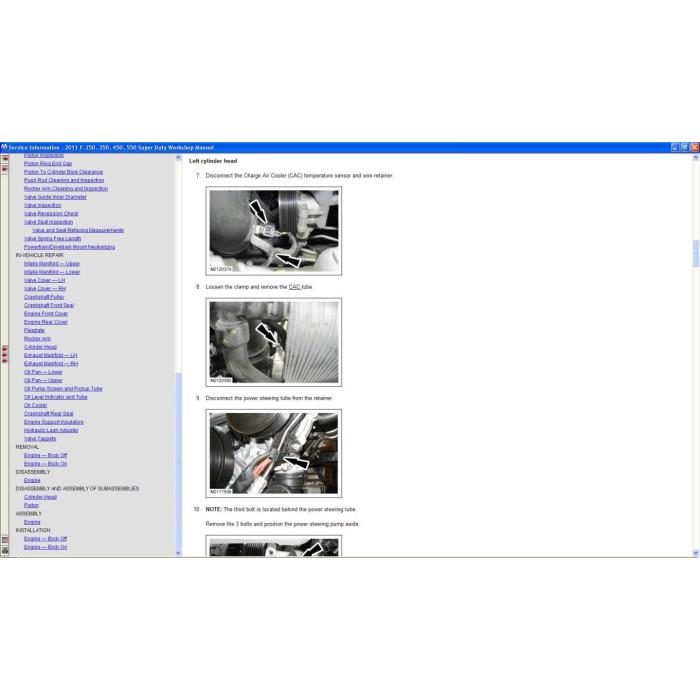Click the power steering tube photo in step 9
Screen dimensions: 700x700
point(274,453)
